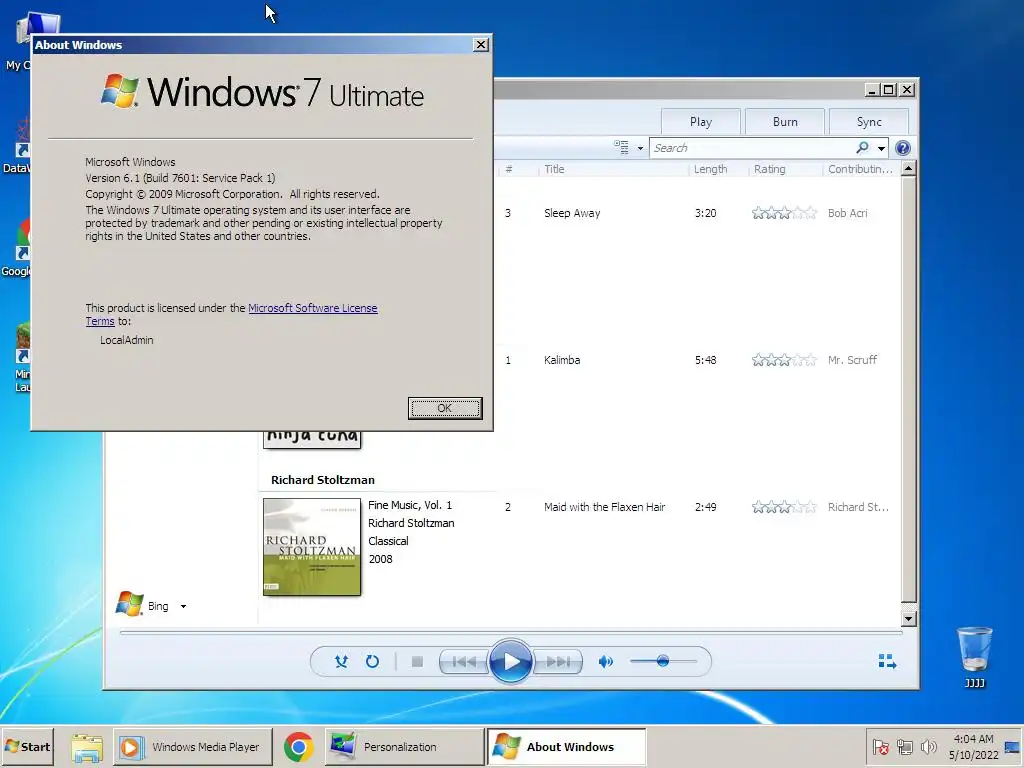
Task: Click the Previous track button
Action: click(464, 662)
